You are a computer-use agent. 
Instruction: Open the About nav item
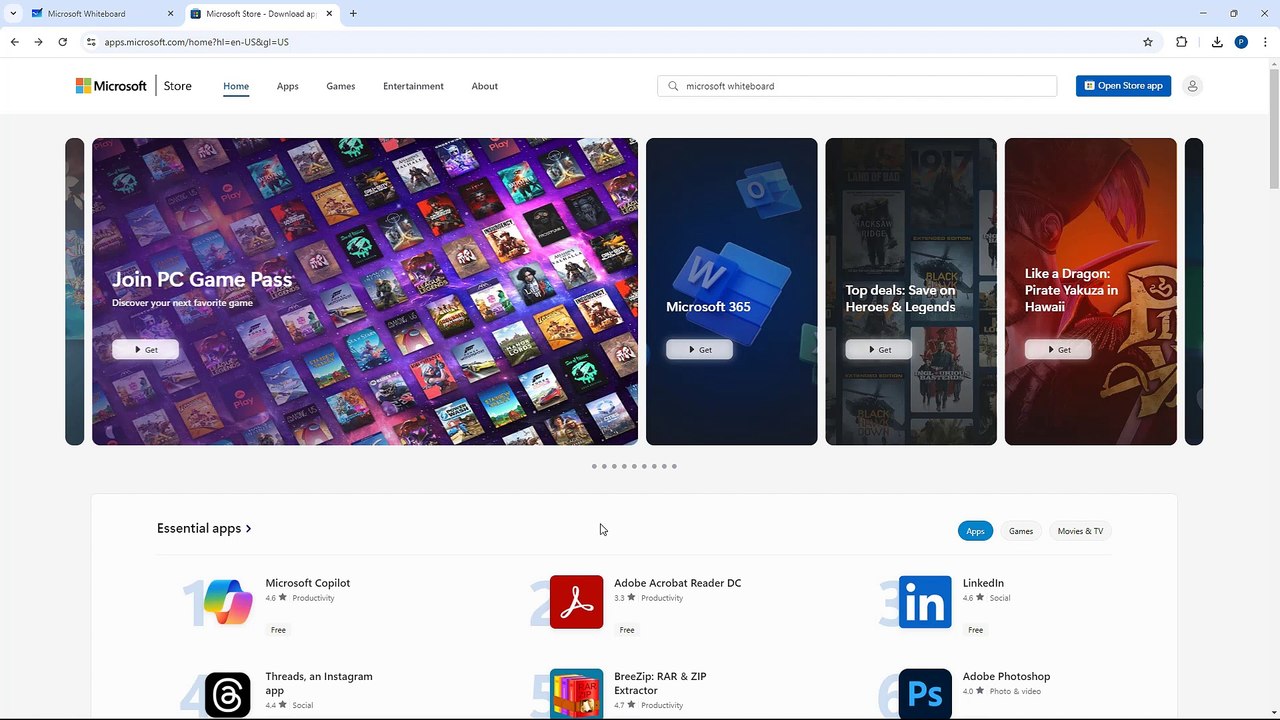point(485,86)
